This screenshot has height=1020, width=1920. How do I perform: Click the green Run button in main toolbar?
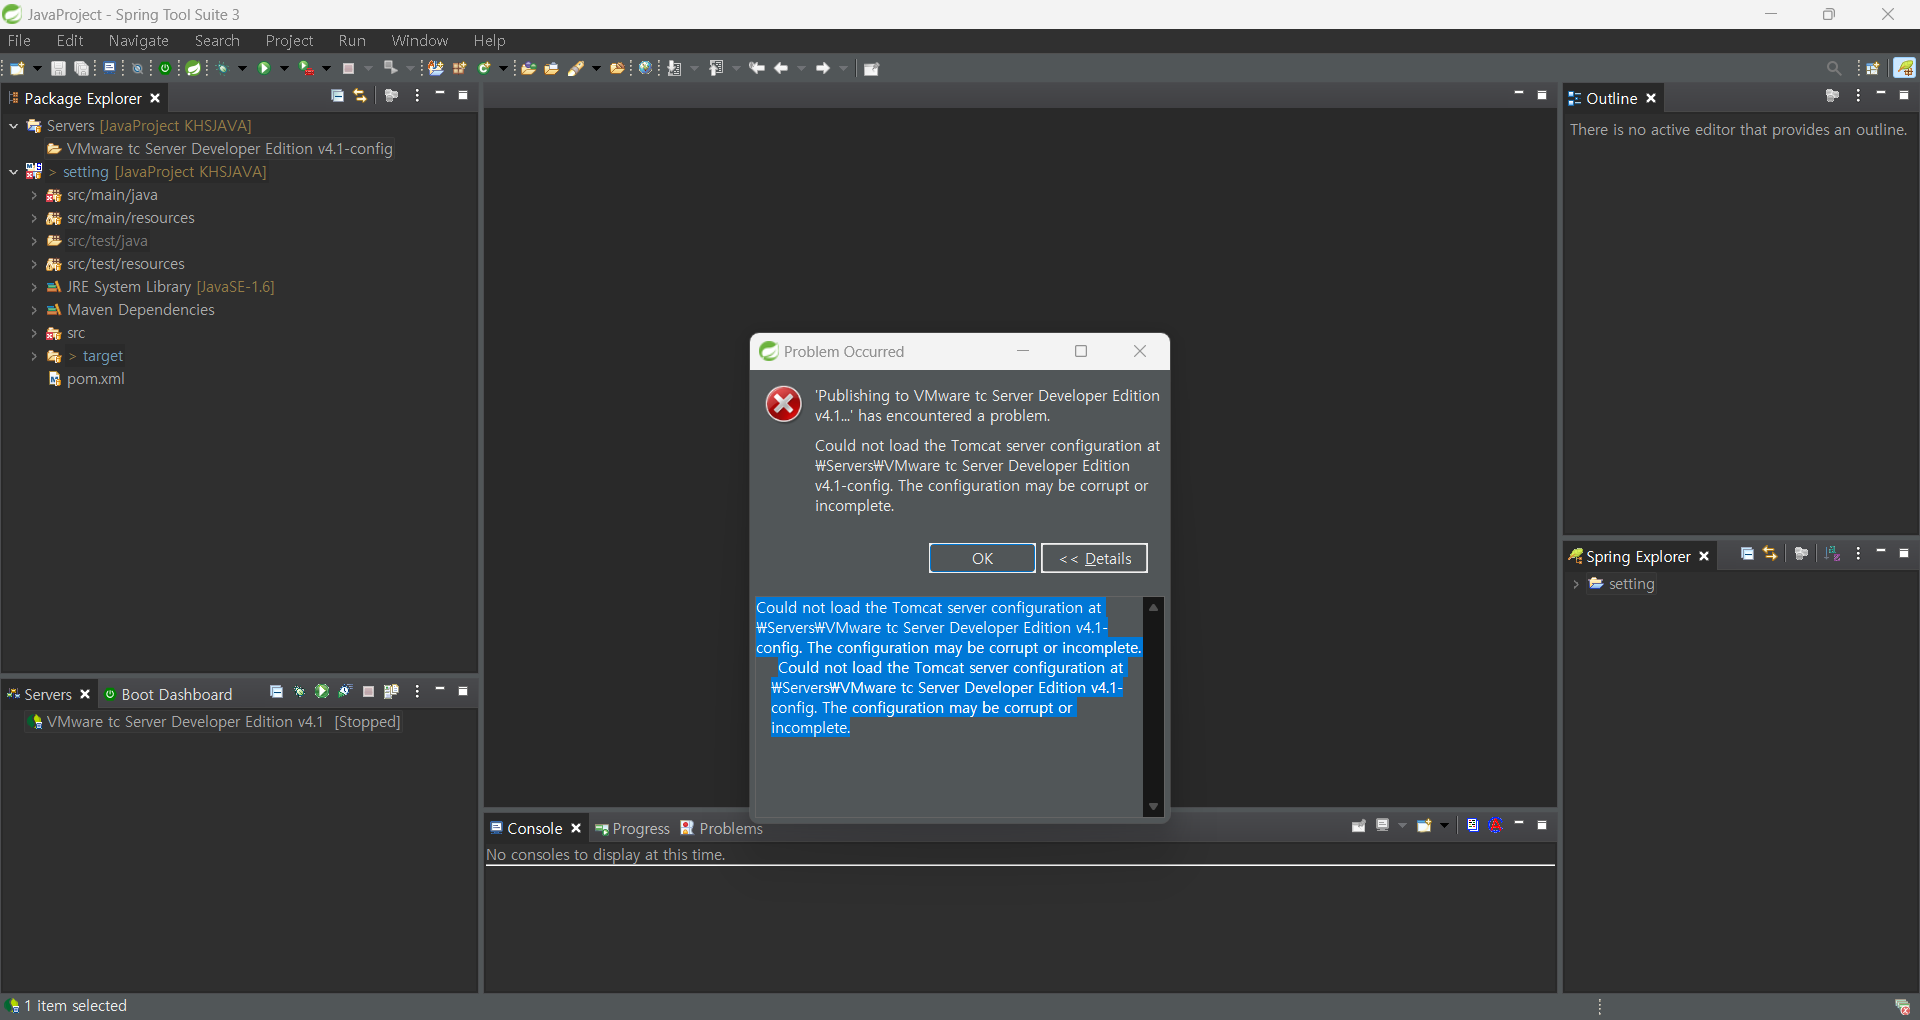pos(264,69)
